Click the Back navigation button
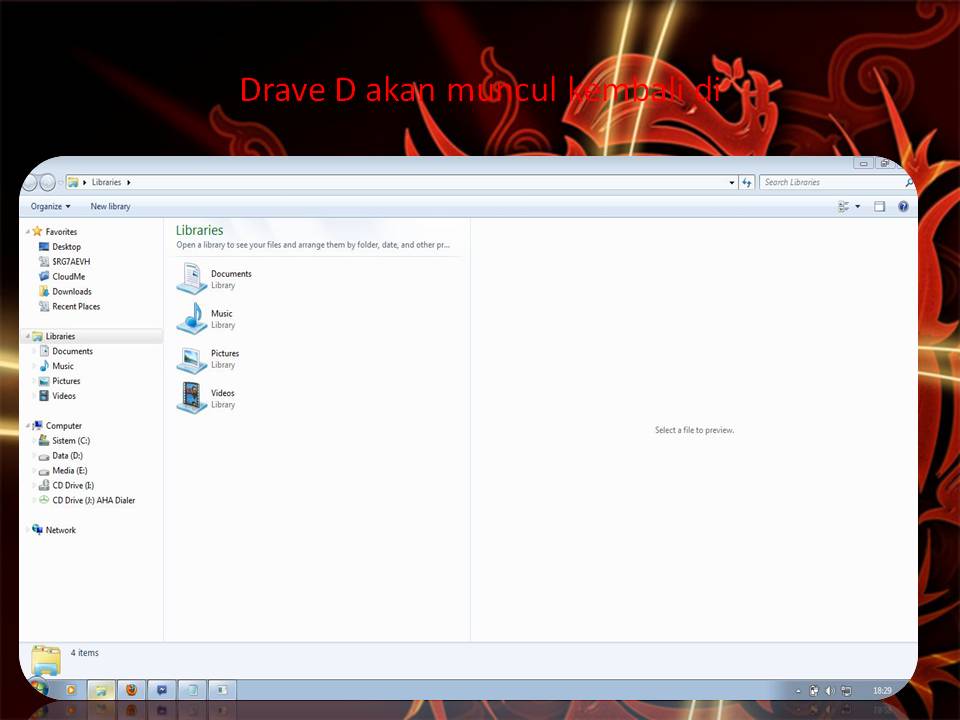Screen dimensions: 960x720 29,182
